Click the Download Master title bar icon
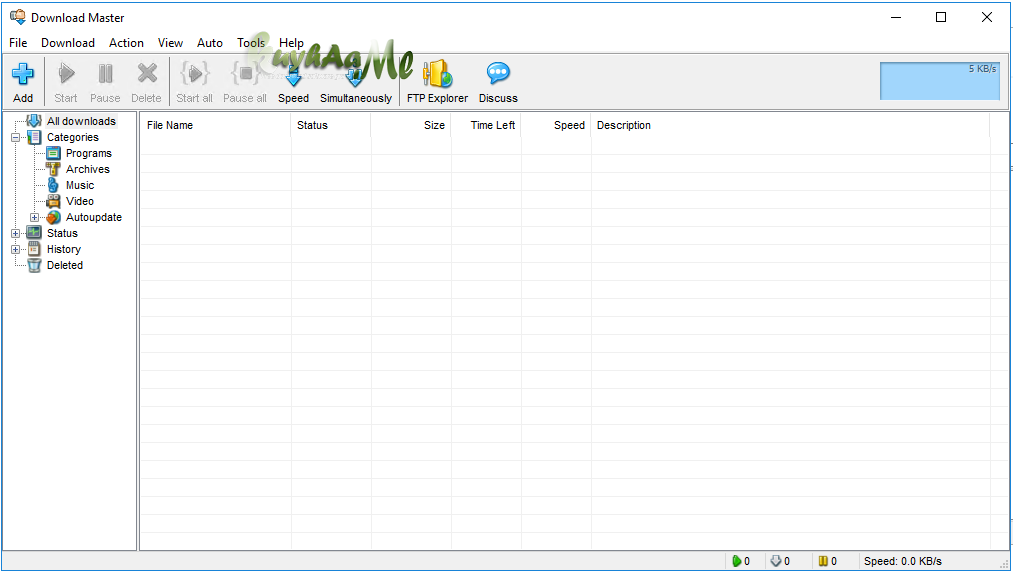The image size is (1013, 573). (17, 17)
